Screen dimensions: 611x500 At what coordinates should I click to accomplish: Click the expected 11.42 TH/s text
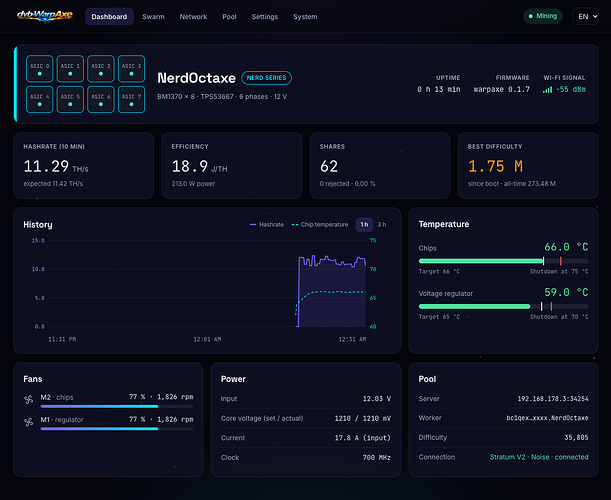click(x=53, y=184)
